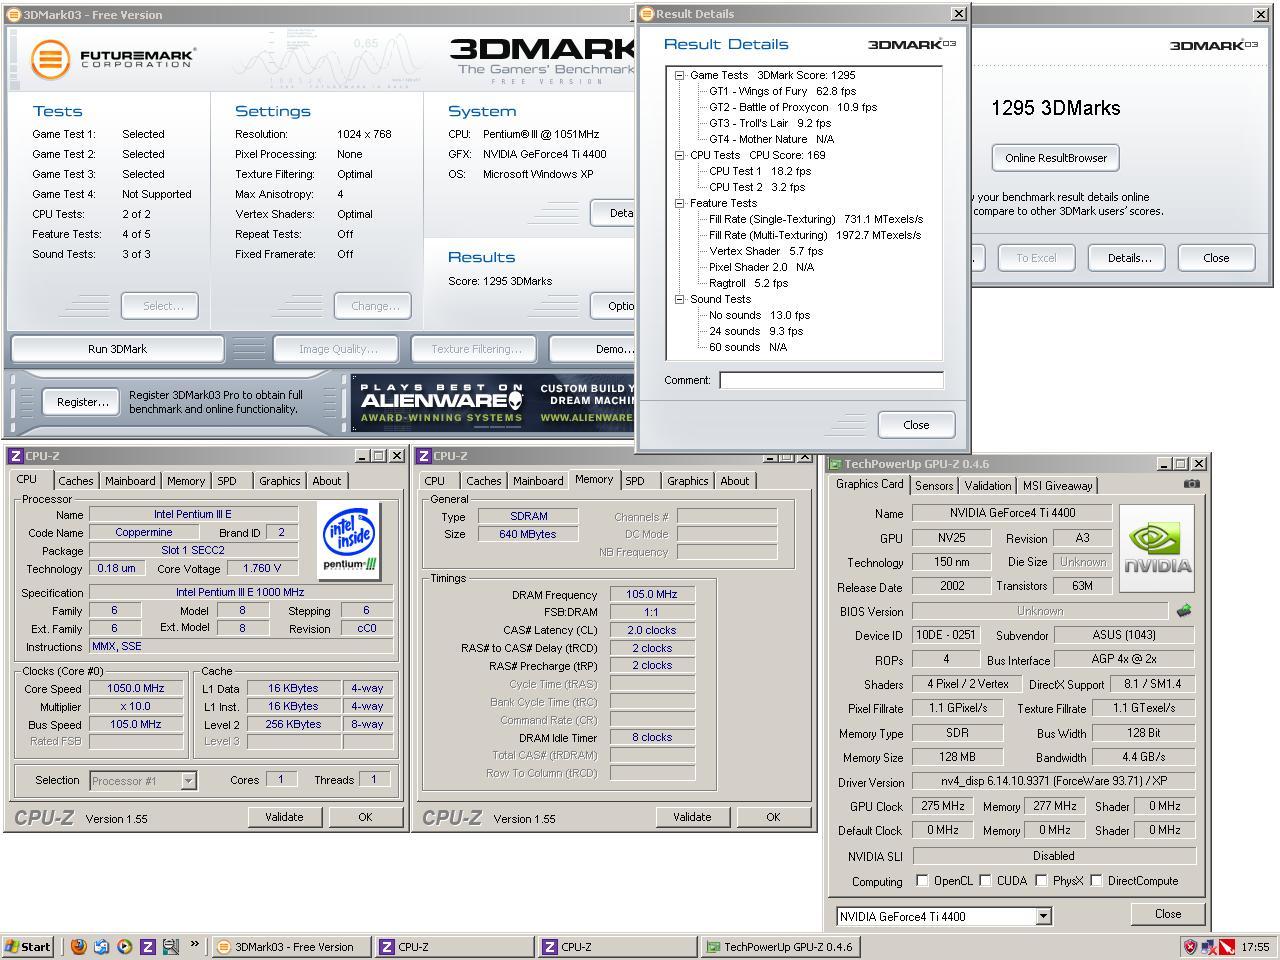Switch to TechPowerUp GPU-Z taskbar button
This screenshot has width=1280, height=960.
tap(782, 947)
